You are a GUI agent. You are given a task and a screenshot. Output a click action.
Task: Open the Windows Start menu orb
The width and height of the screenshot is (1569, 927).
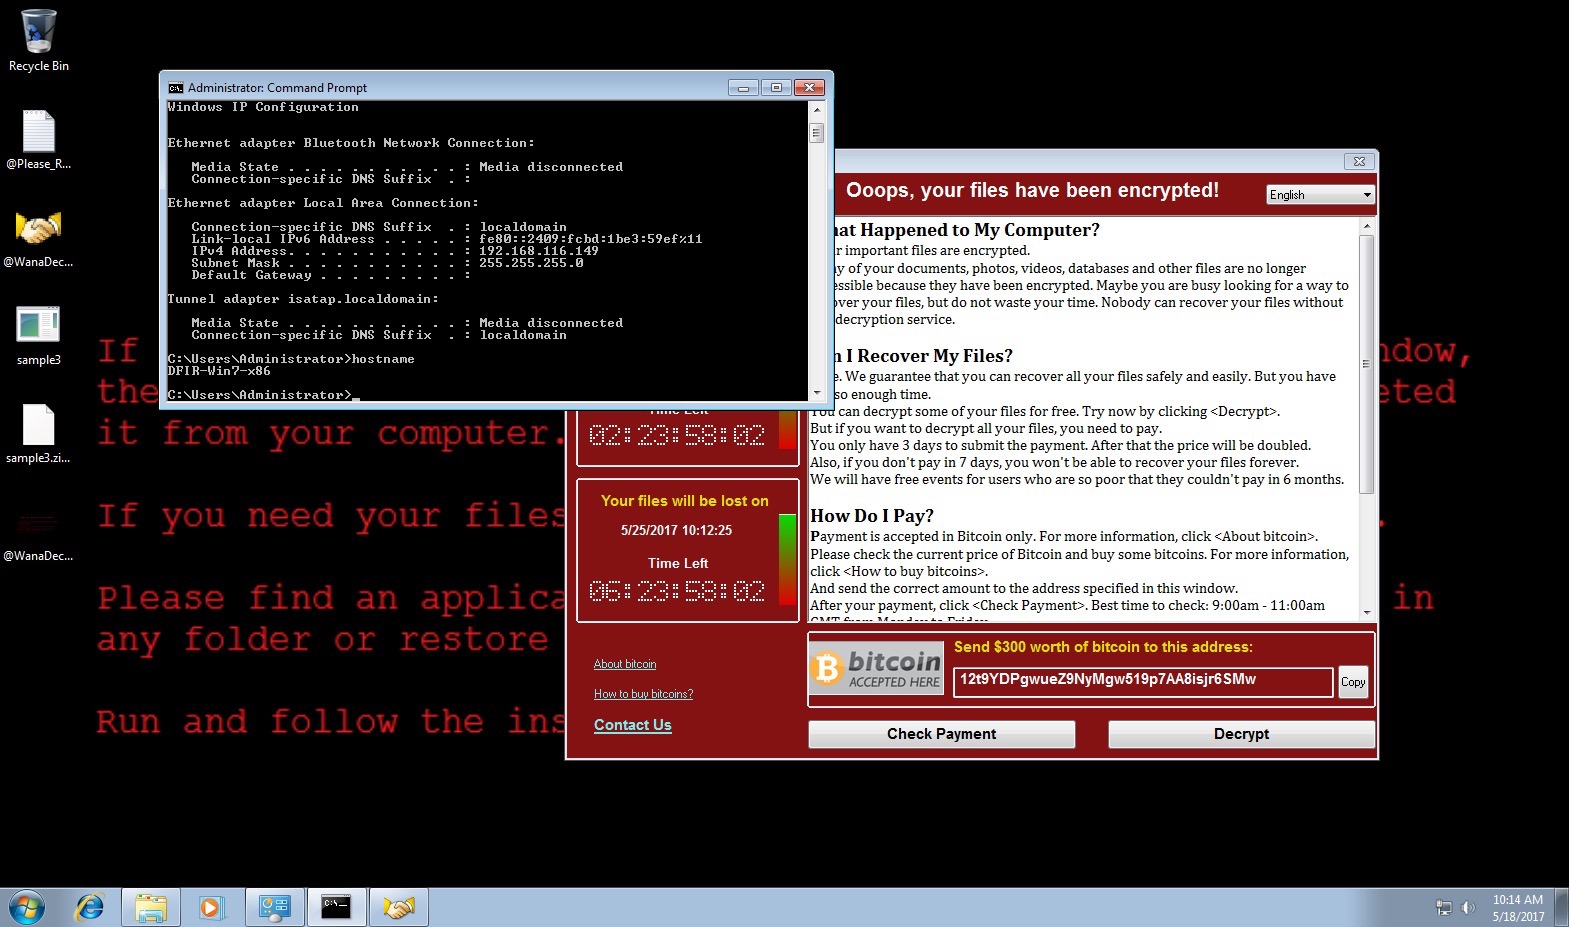coord(27,908)
